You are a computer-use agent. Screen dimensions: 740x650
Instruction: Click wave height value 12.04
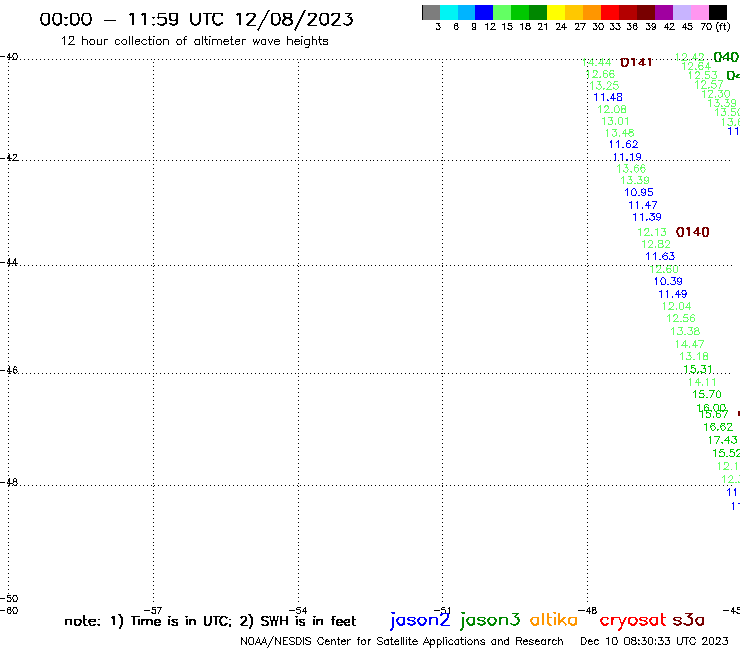coord(677,306)
